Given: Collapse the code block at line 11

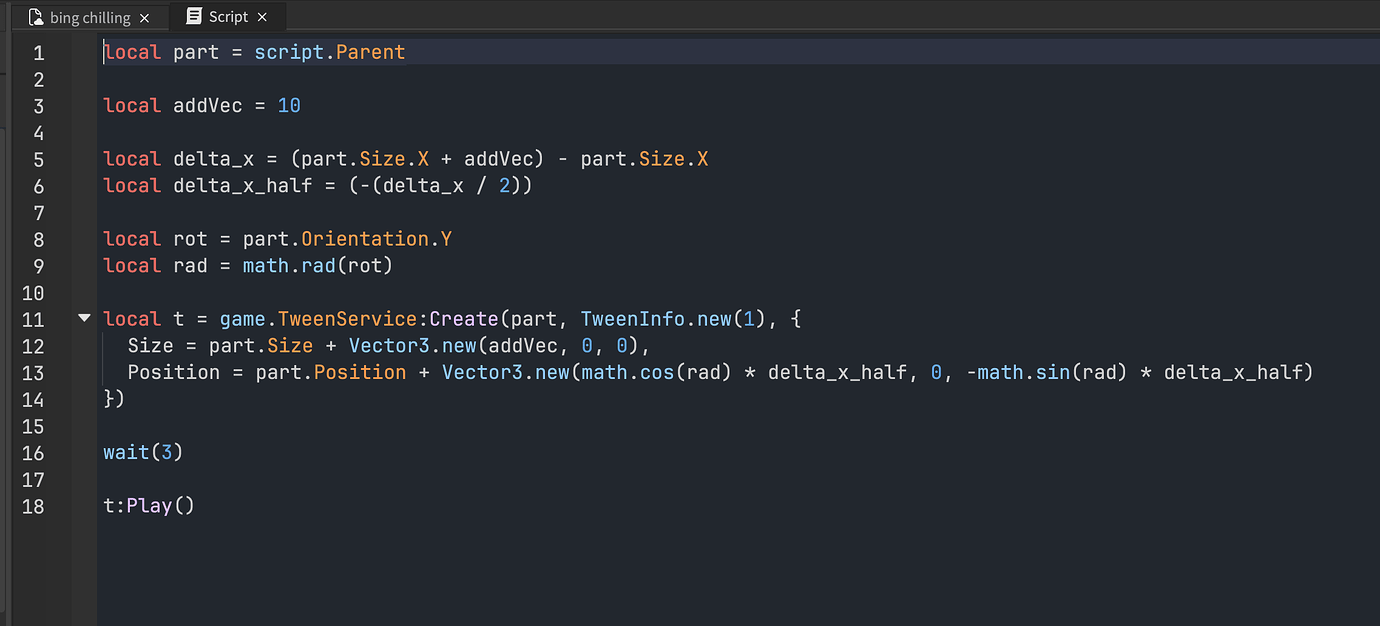Looking at the screenshot, I should click(84, 319).
